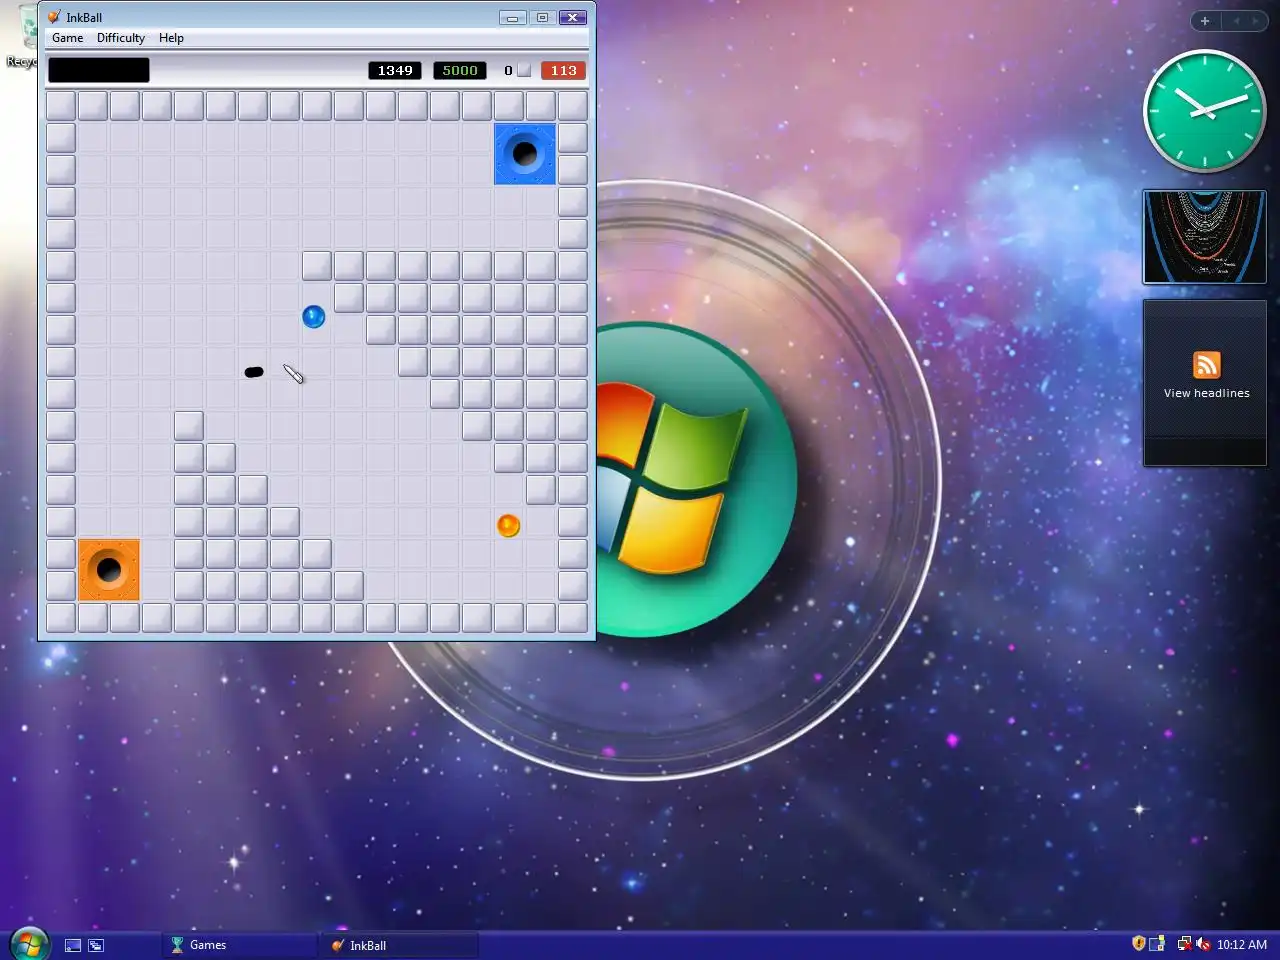Open the Difficulty menu
The image size is (1280, 960).
(121, 38)
